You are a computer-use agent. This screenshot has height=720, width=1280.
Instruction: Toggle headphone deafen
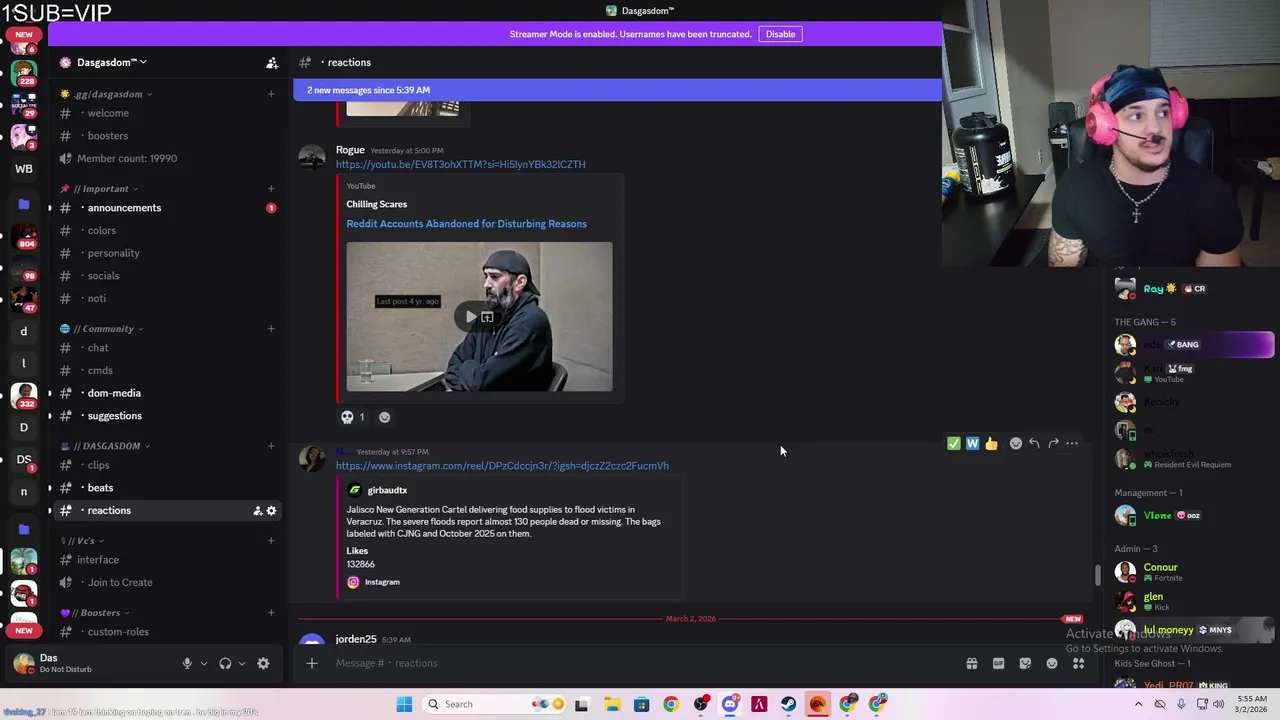tap(225, 663)
